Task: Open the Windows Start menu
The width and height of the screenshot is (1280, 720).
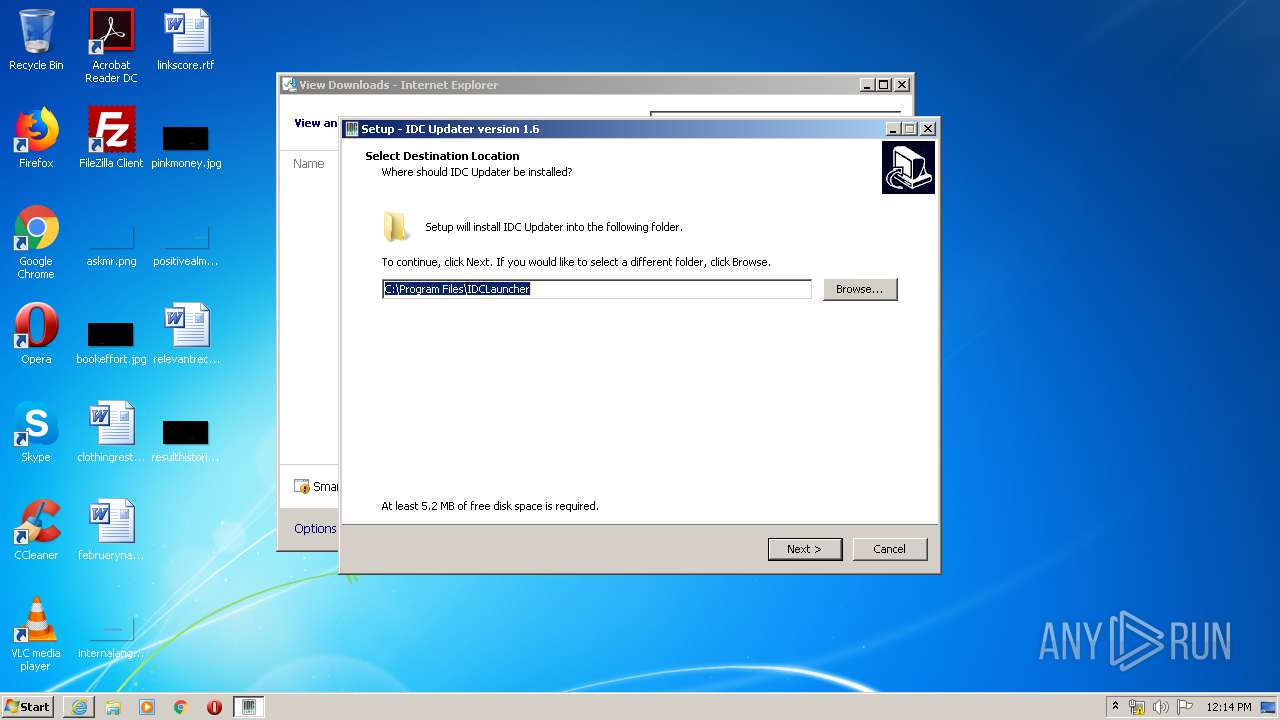Action: (x=27, y=707)
